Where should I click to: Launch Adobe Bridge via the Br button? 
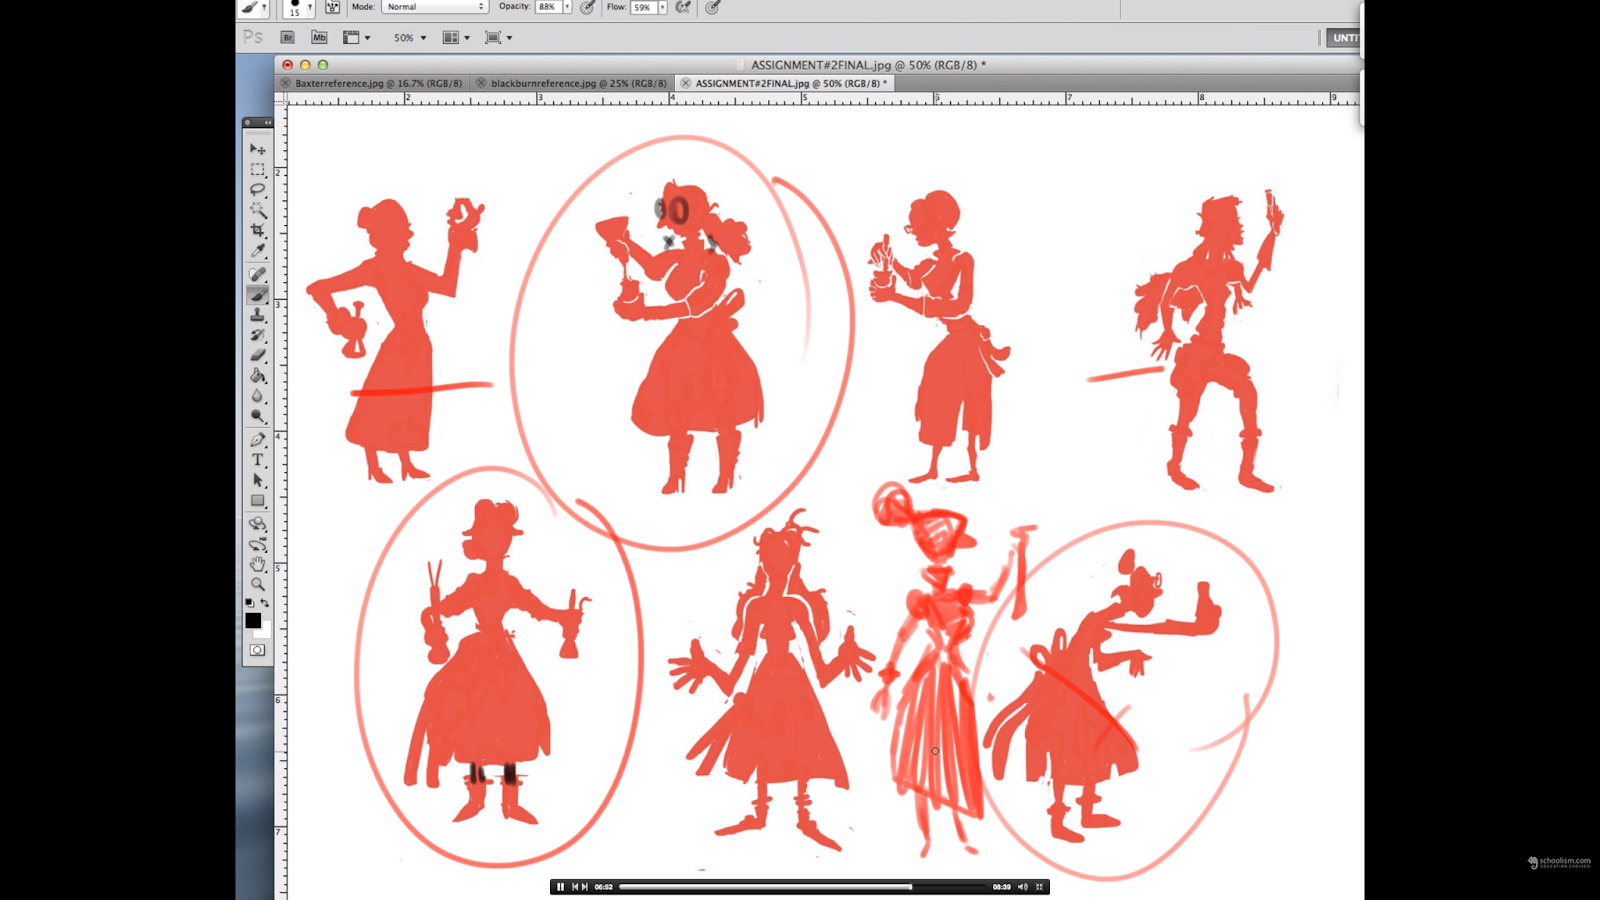point(287,37)
